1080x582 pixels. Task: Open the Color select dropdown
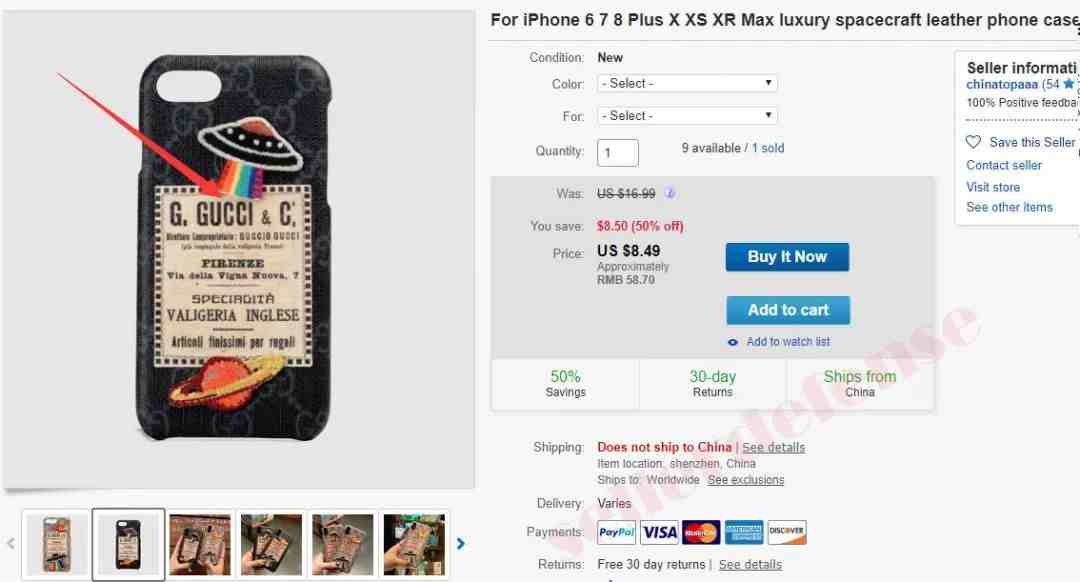[x=687, y=83]
